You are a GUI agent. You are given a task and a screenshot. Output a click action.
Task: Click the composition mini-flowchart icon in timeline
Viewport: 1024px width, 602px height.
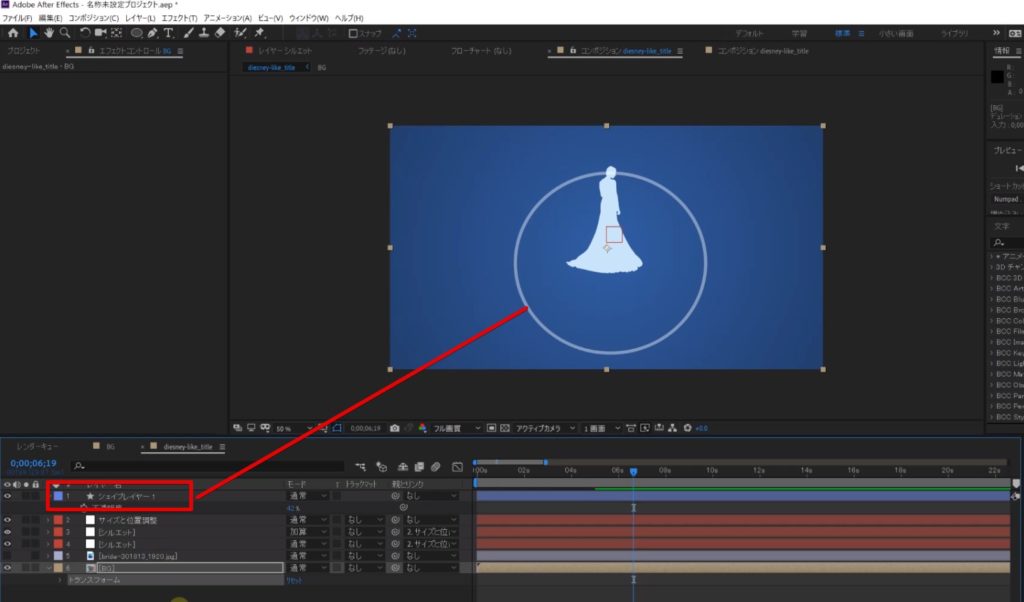[x=360, y=467]
